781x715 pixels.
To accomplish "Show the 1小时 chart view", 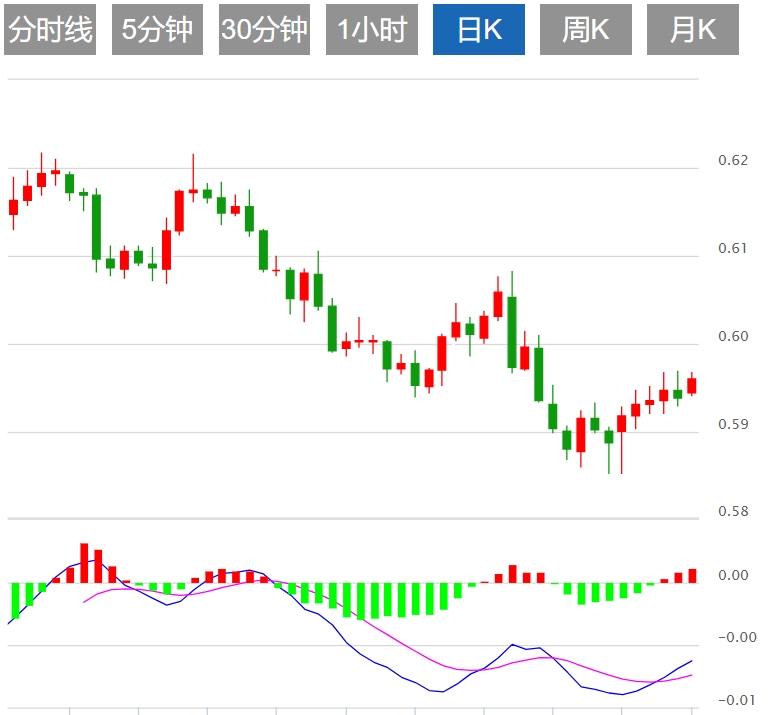I will (x=371, y=30).
